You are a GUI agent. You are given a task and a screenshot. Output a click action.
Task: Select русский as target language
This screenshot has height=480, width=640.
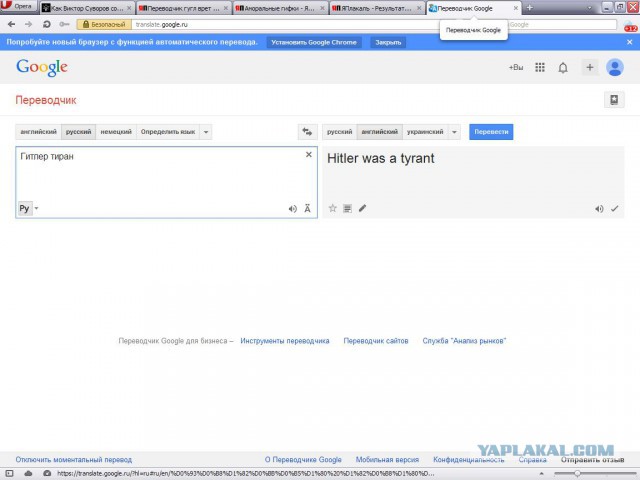(340, 132)
